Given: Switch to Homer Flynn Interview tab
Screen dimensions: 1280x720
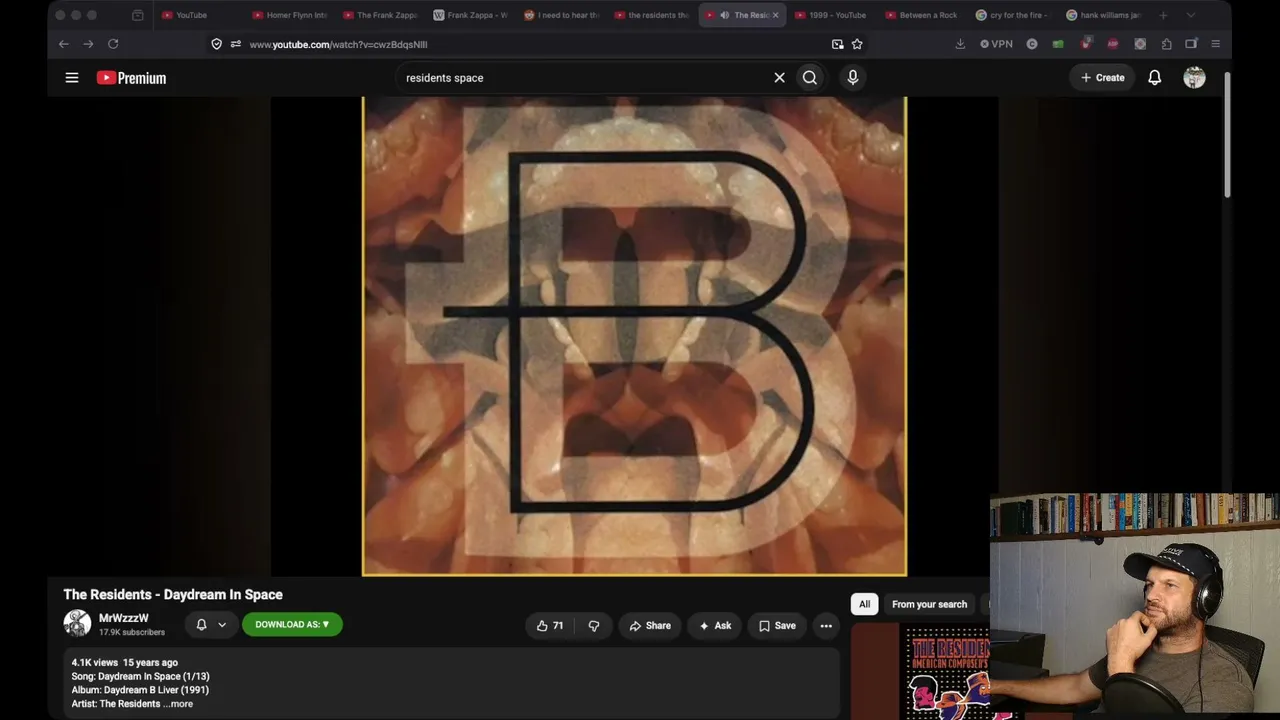Looking at the screenshot, I should click(x=288, y=15).
